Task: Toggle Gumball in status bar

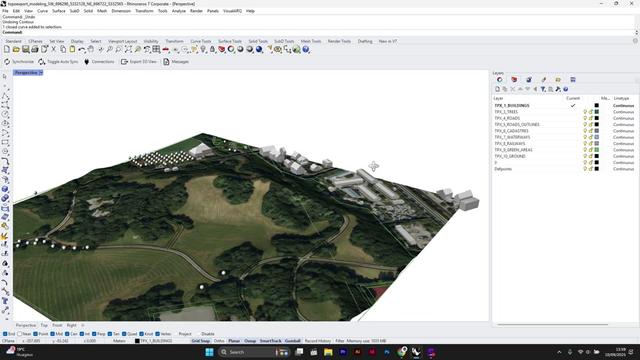Action: pos(292,341)
